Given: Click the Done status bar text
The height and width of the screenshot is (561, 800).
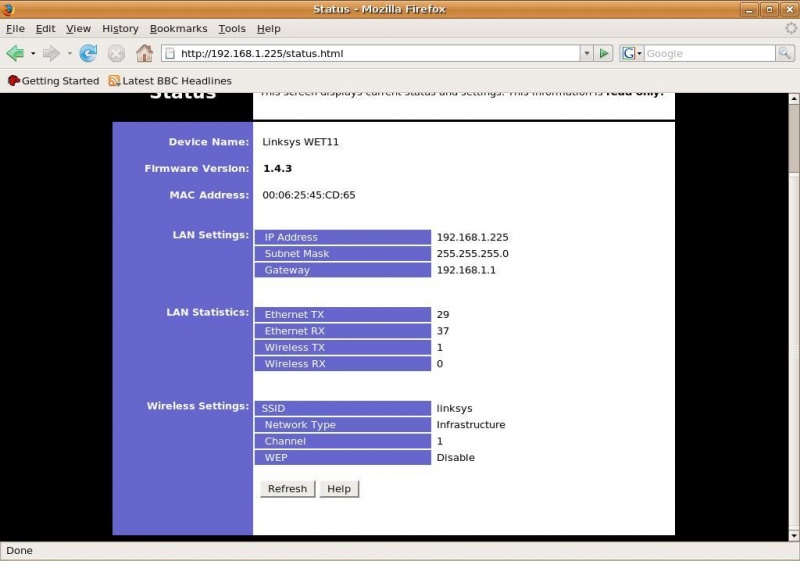Looking at the screenshot, I should click(19, 550).
